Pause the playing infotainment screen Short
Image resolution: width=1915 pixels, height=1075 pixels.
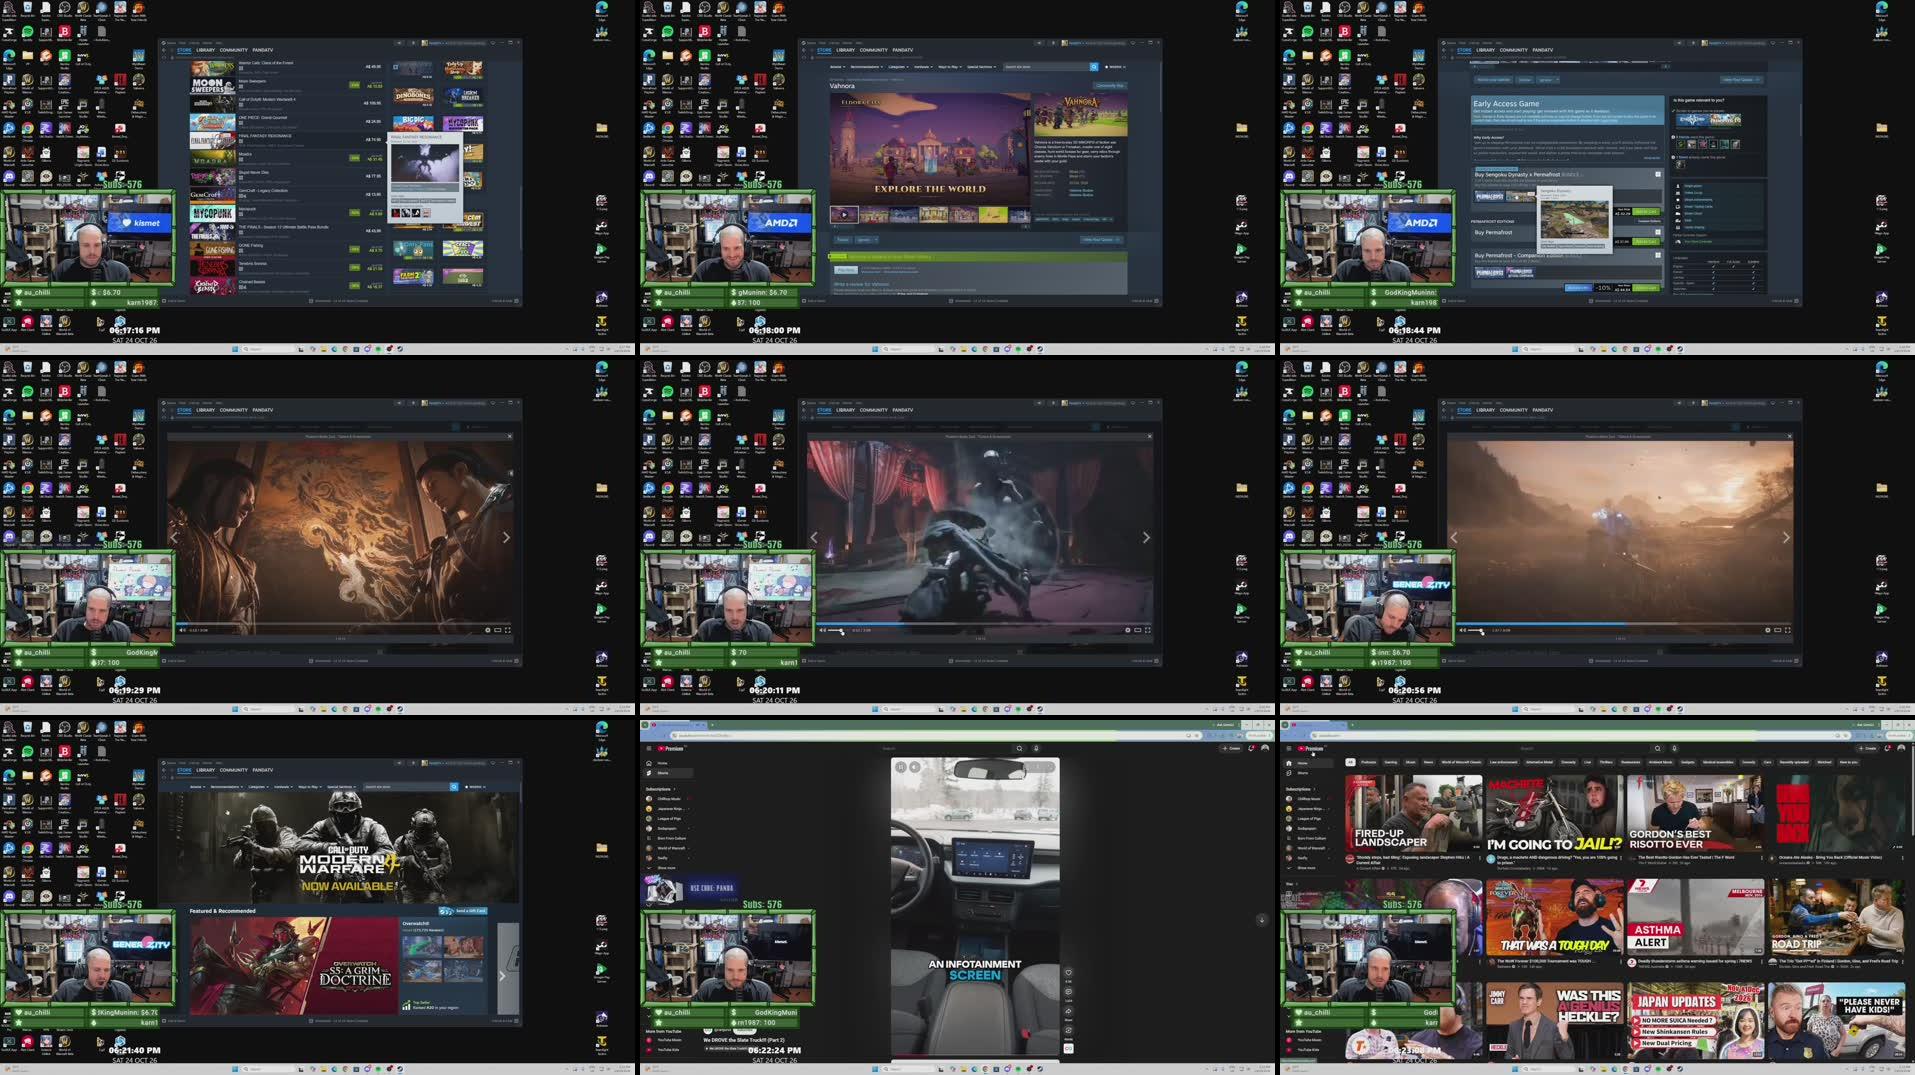click(901, 767)
